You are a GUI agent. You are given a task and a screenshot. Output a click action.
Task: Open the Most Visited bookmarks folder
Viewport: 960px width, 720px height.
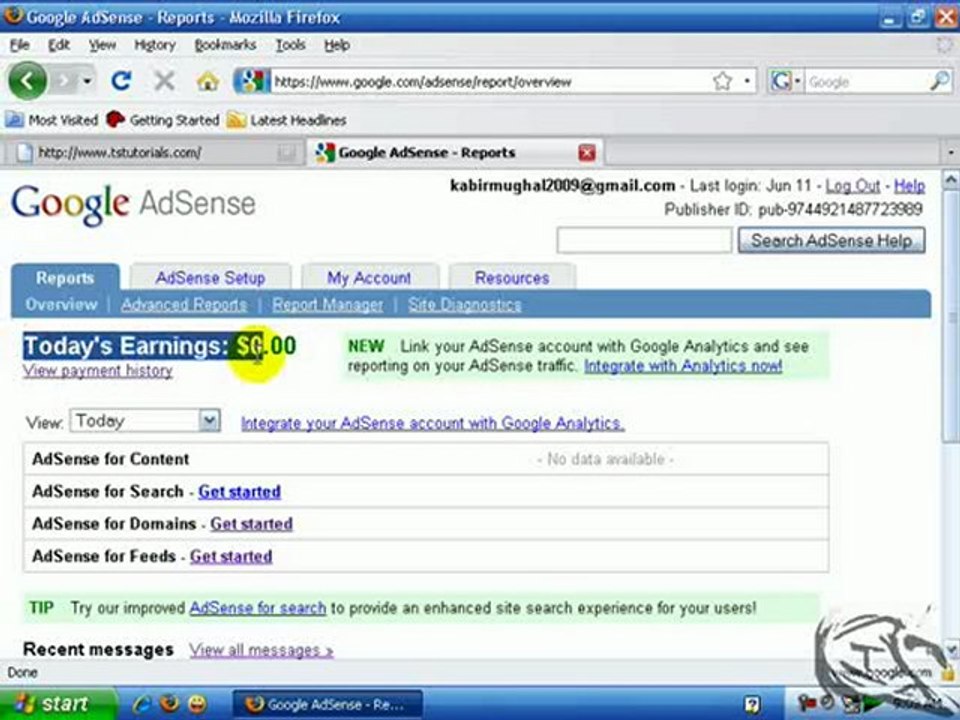pyautogui.click(x=51, y=120)
